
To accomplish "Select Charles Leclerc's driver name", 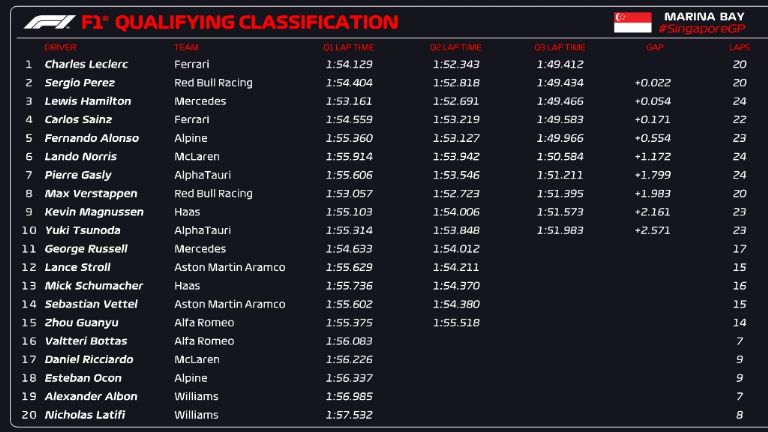I will [x=86, y=64].
